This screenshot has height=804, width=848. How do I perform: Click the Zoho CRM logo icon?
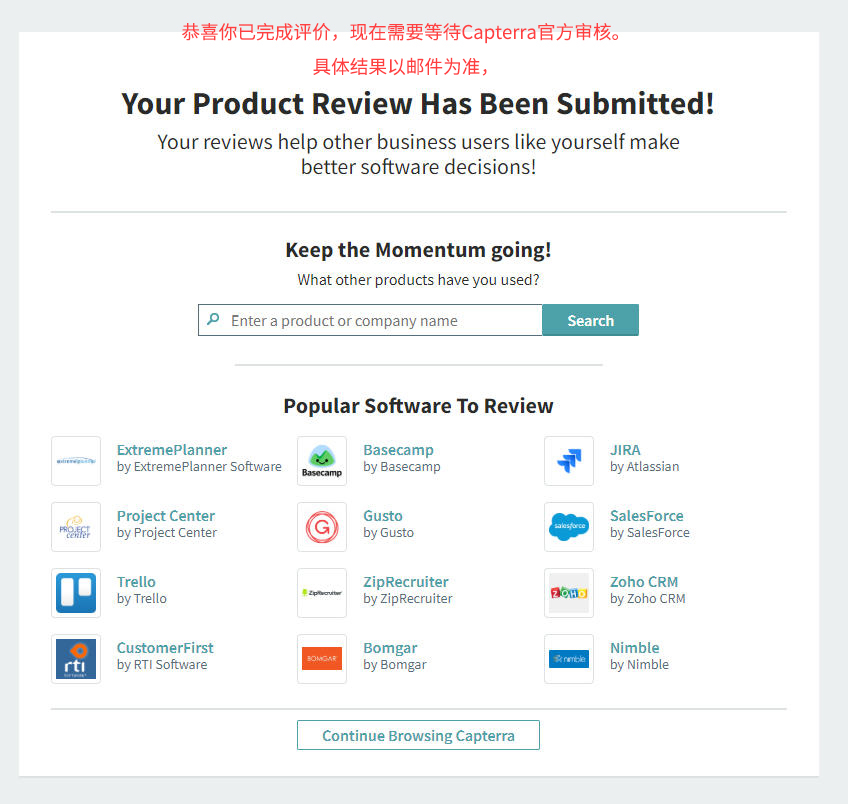pyautogui.click(x=569, y=593)
